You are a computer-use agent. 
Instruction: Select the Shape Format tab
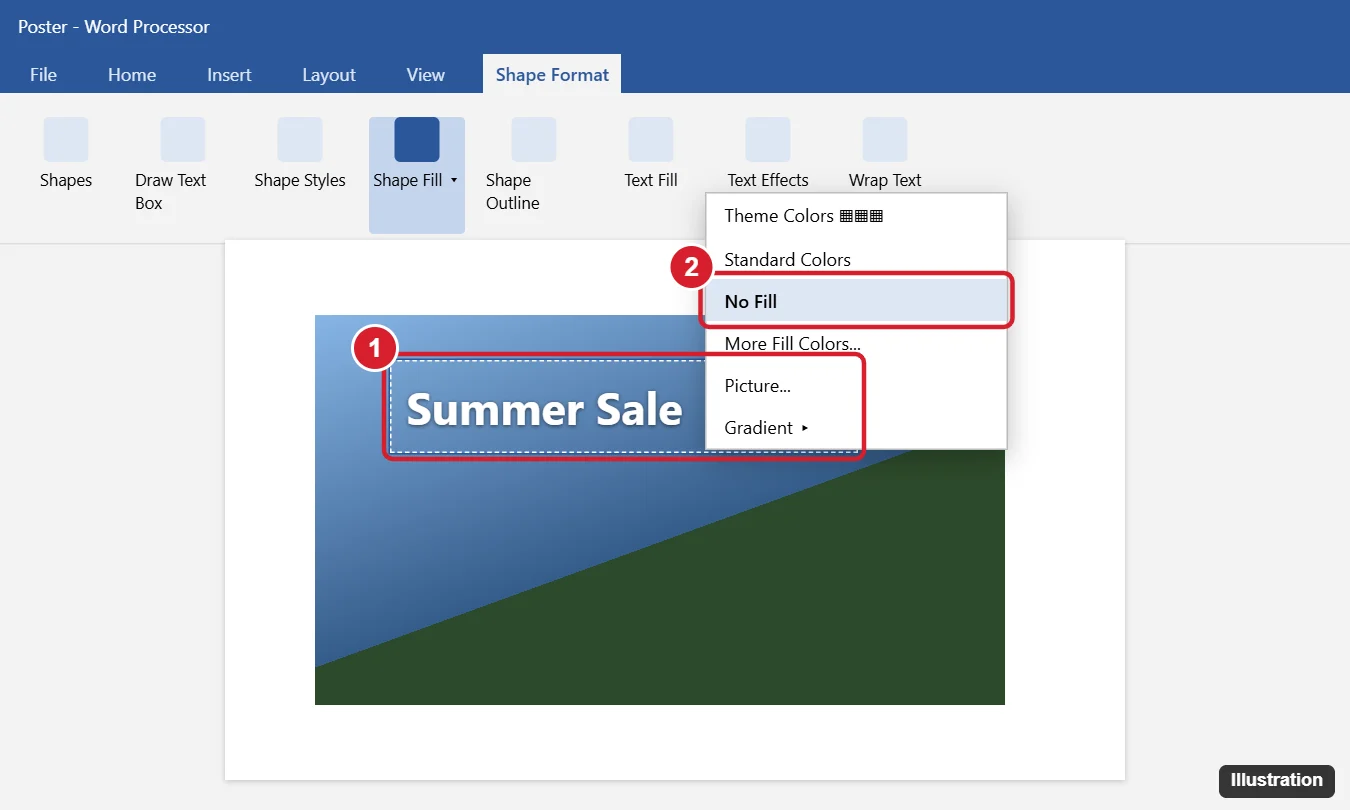552,75
